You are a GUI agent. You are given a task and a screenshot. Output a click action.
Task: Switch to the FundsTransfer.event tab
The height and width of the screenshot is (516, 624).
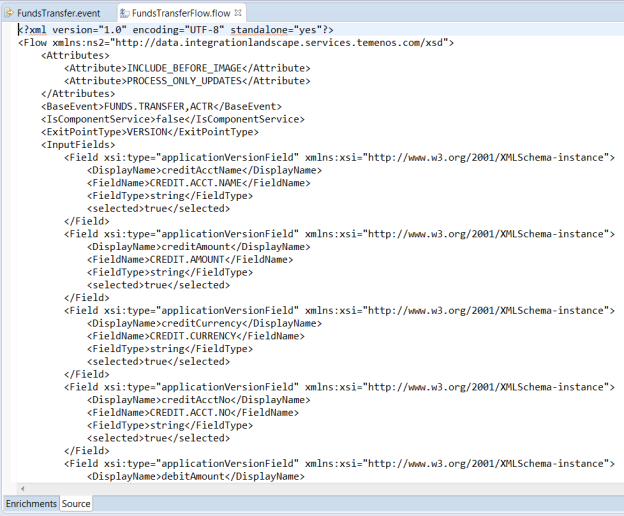[58, 13]
